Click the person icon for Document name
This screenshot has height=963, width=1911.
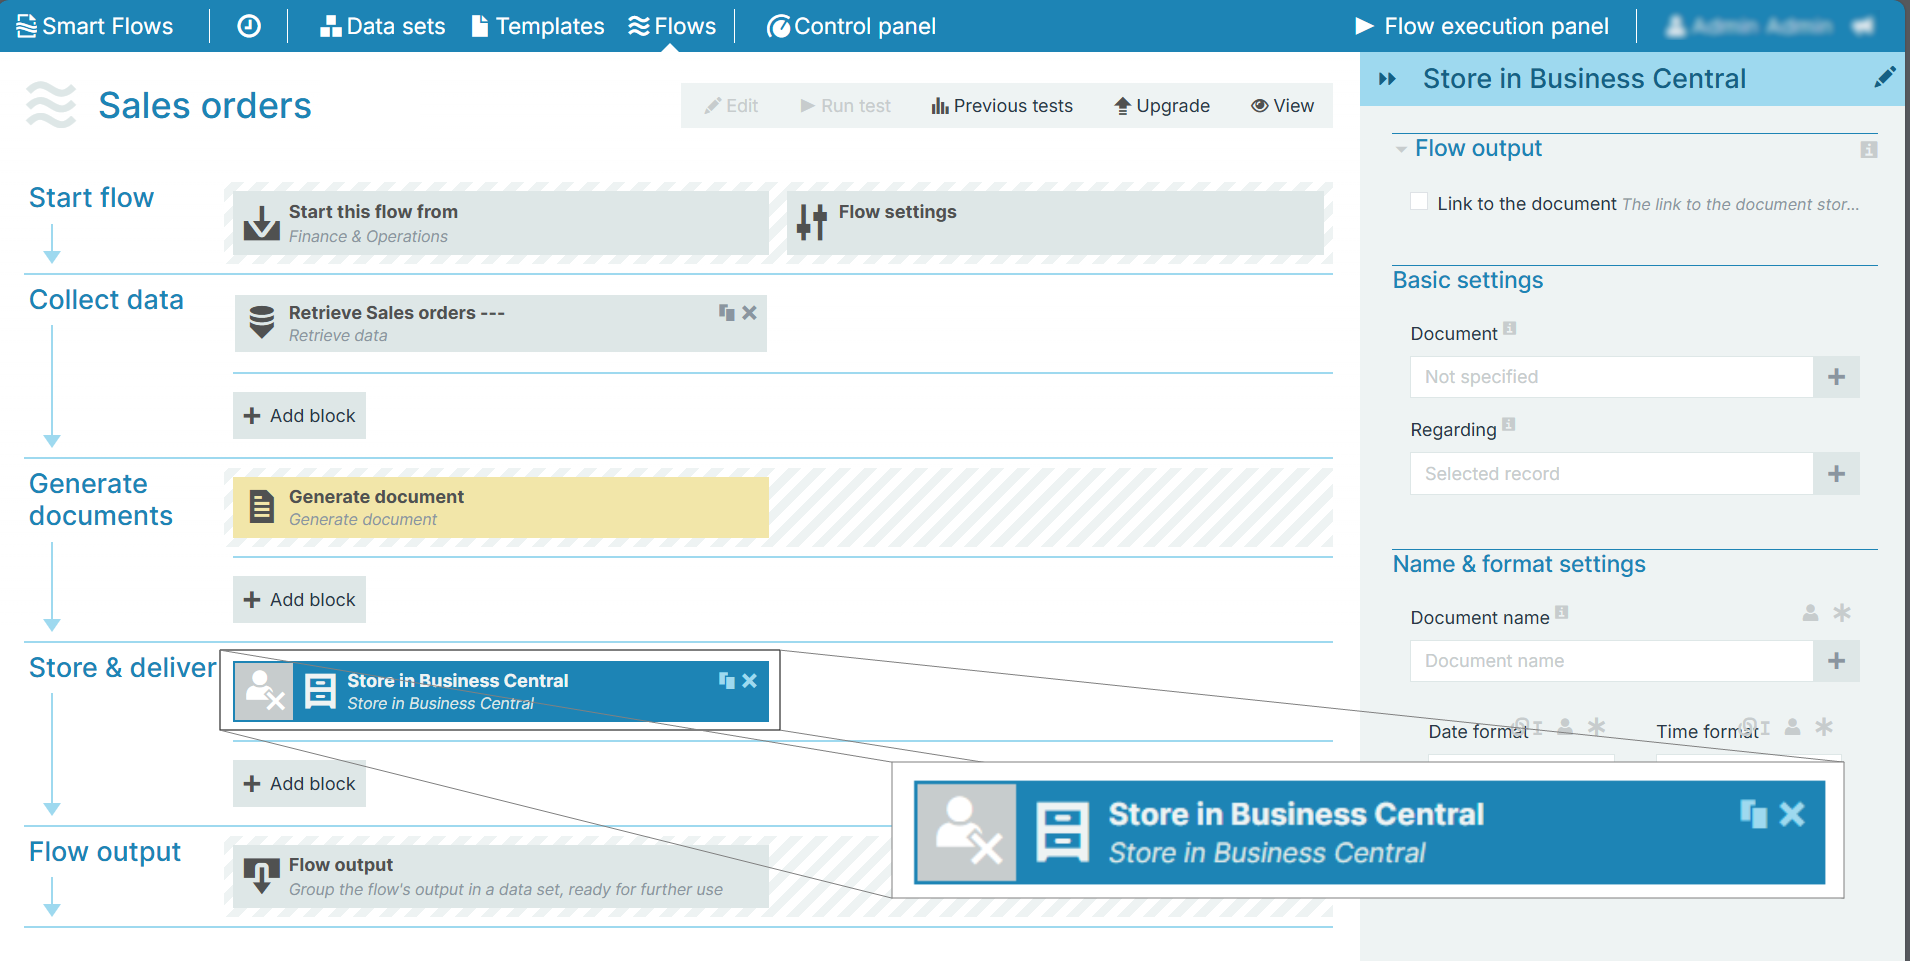coord(1810,613)
